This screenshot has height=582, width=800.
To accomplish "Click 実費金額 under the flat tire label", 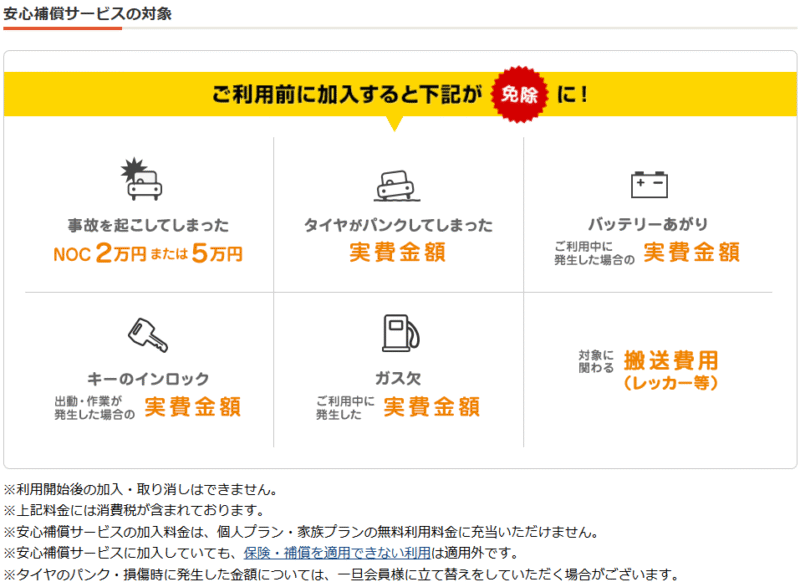I will [397, 252].
